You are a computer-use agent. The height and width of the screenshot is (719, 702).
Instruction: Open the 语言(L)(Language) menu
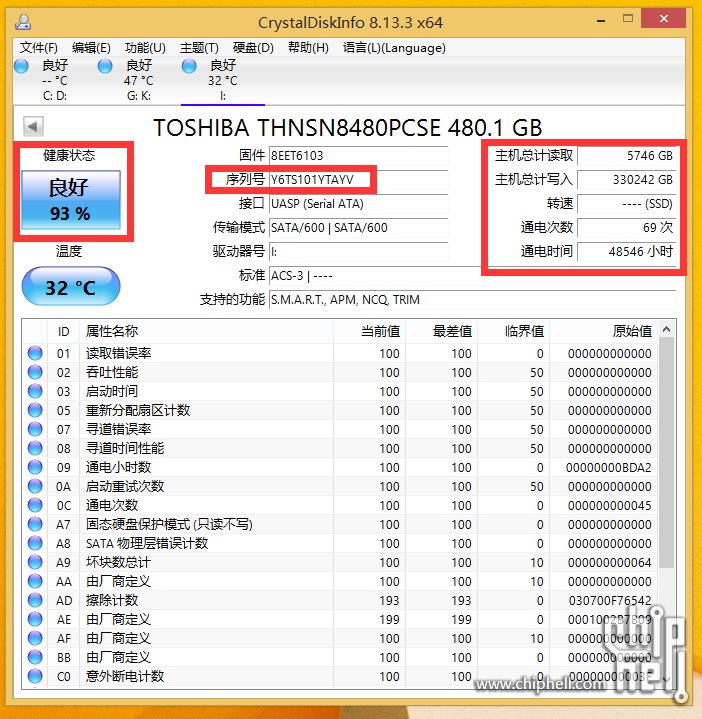(x=394, y=48)
